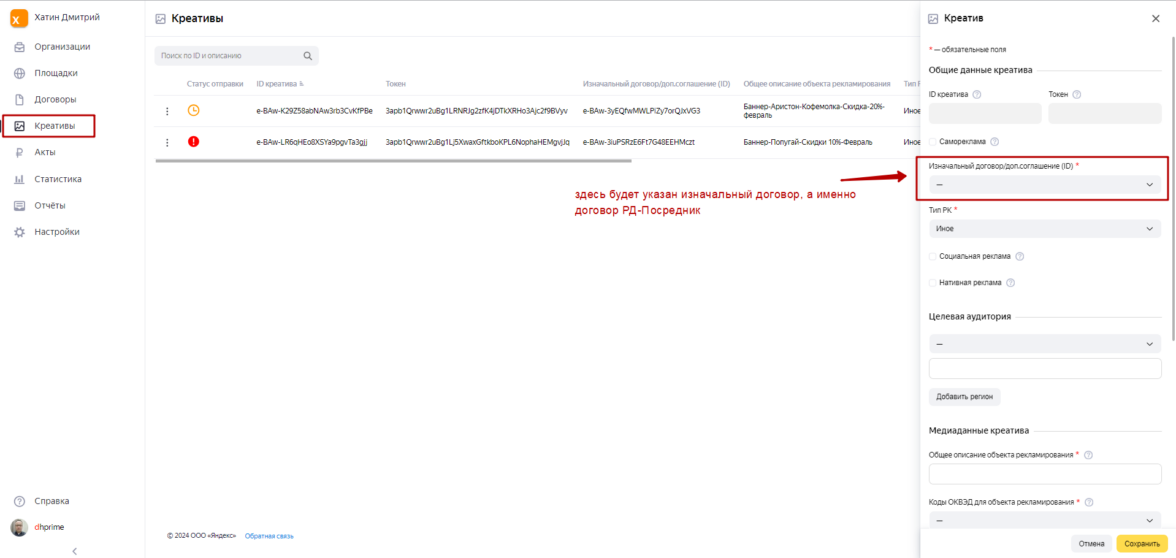Open the Целевая аудитория dropdown
Image resolution: width=1176 pixels, height=558 pixels.
point(1045,344)
